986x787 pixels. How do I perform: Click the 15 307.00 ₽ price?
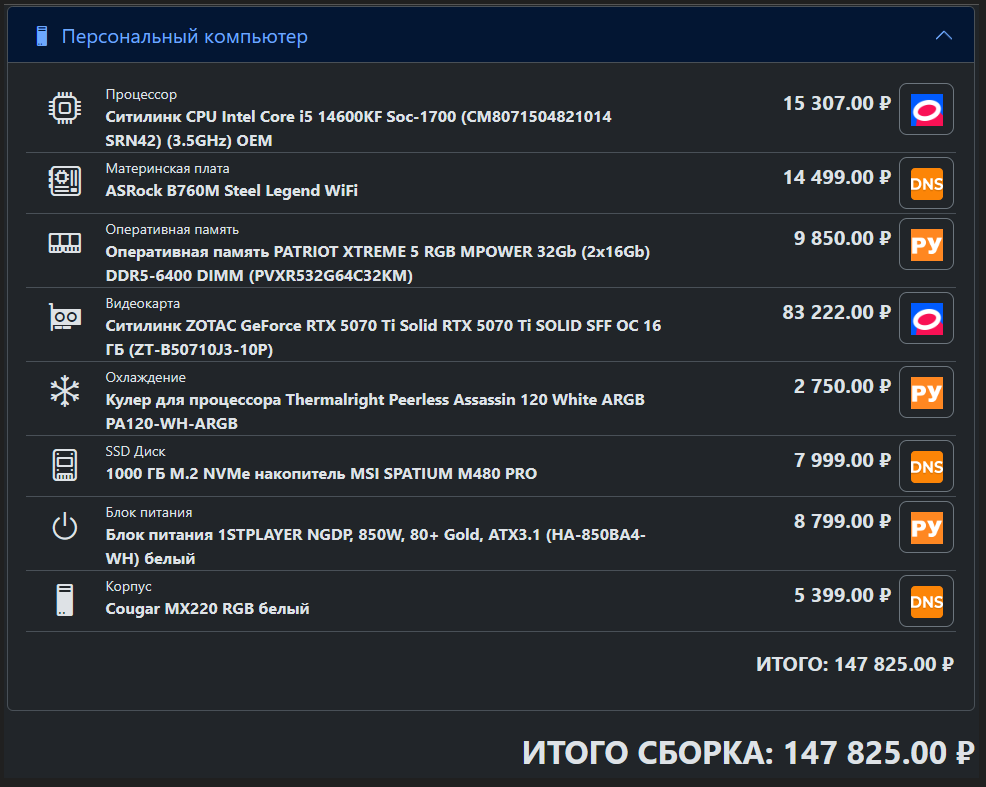coord(837,103)
